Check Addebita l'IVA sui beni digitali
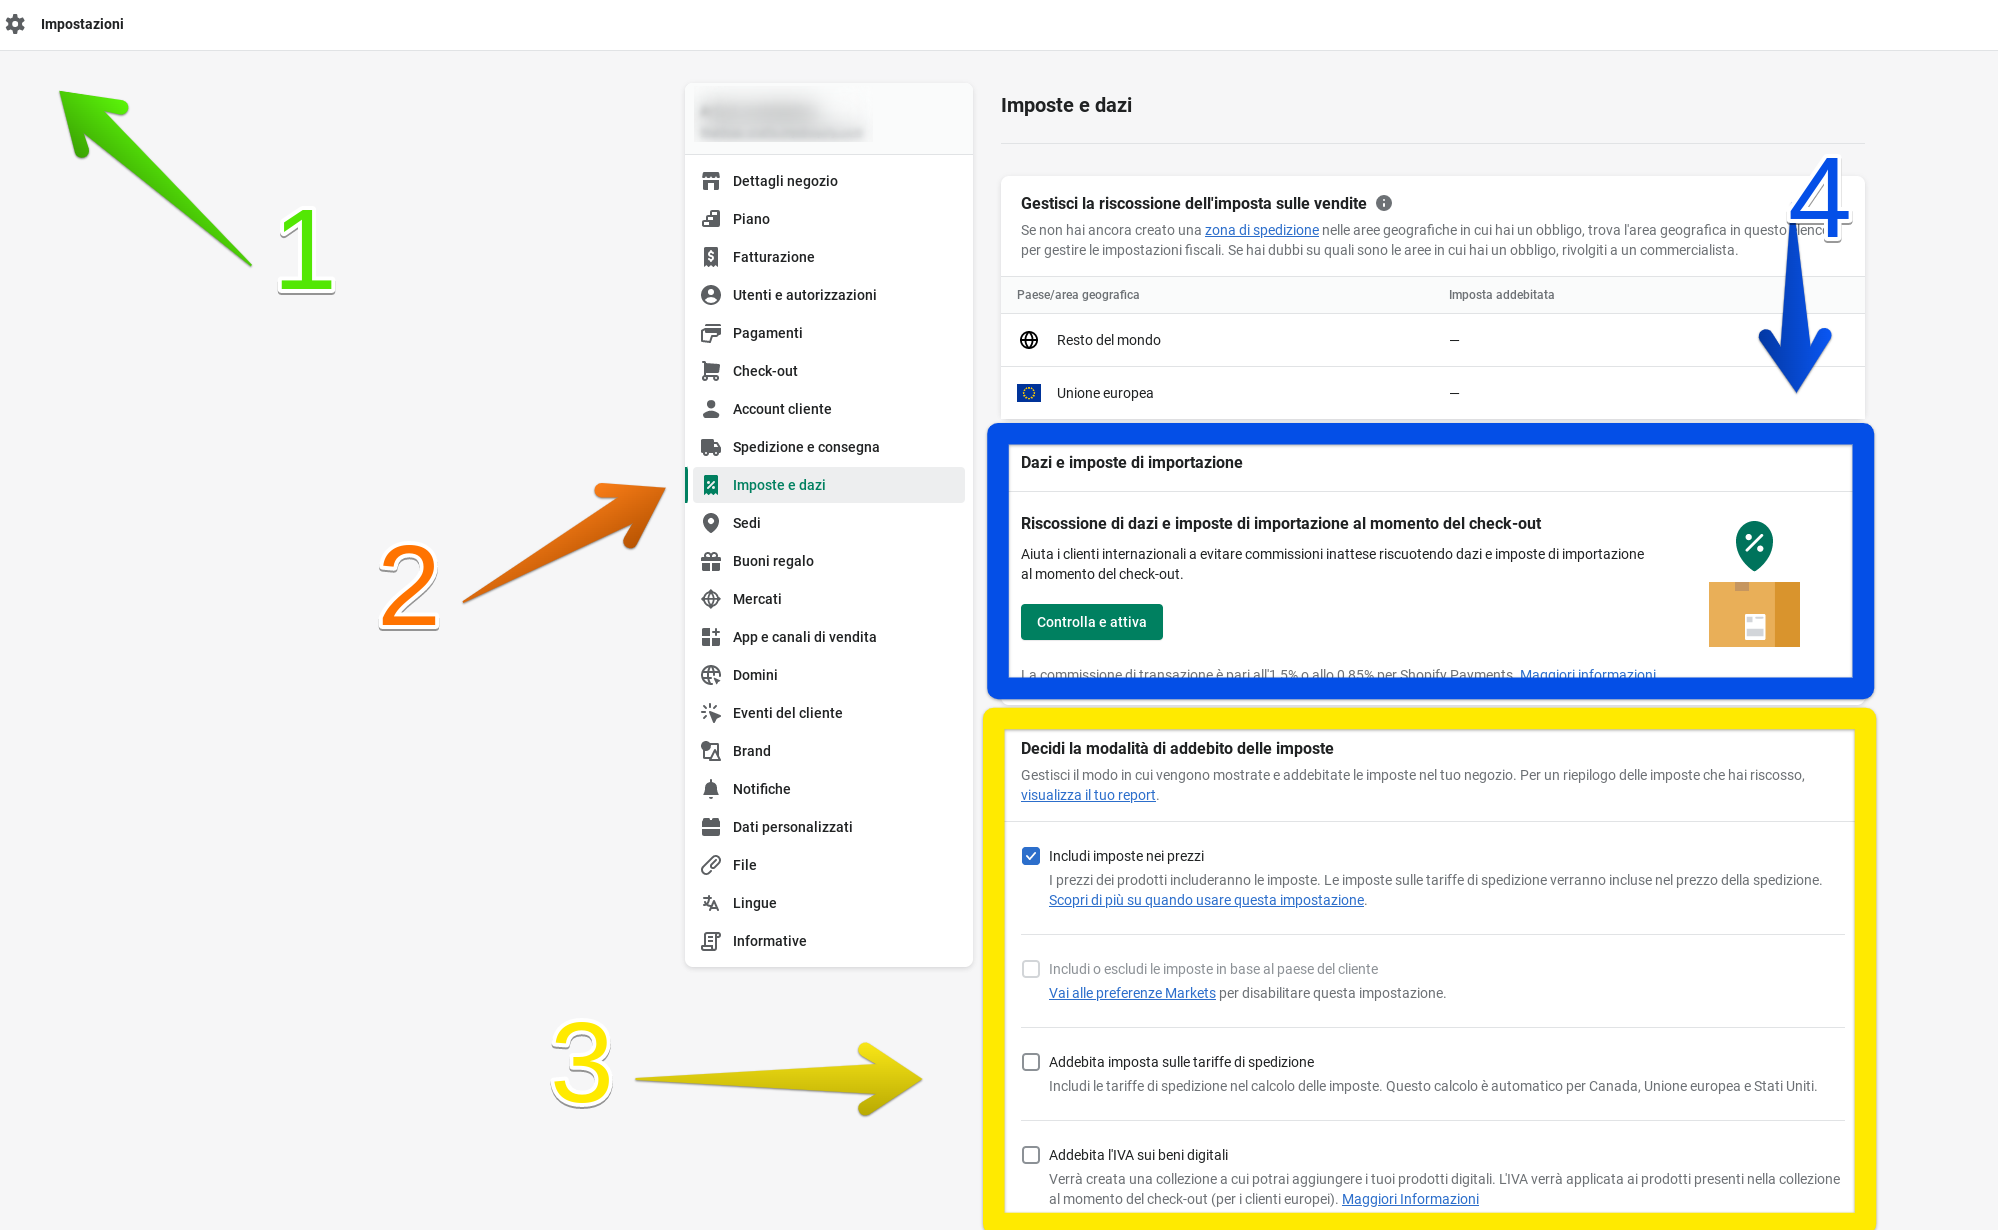Screen dimensions: 1998x1230 pos(1031,1155)
